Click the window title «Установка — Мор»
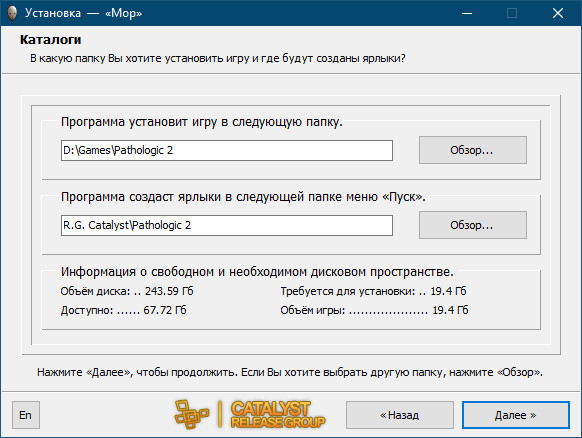This screenshot has height=438, width=582. [x=83, y=13]
